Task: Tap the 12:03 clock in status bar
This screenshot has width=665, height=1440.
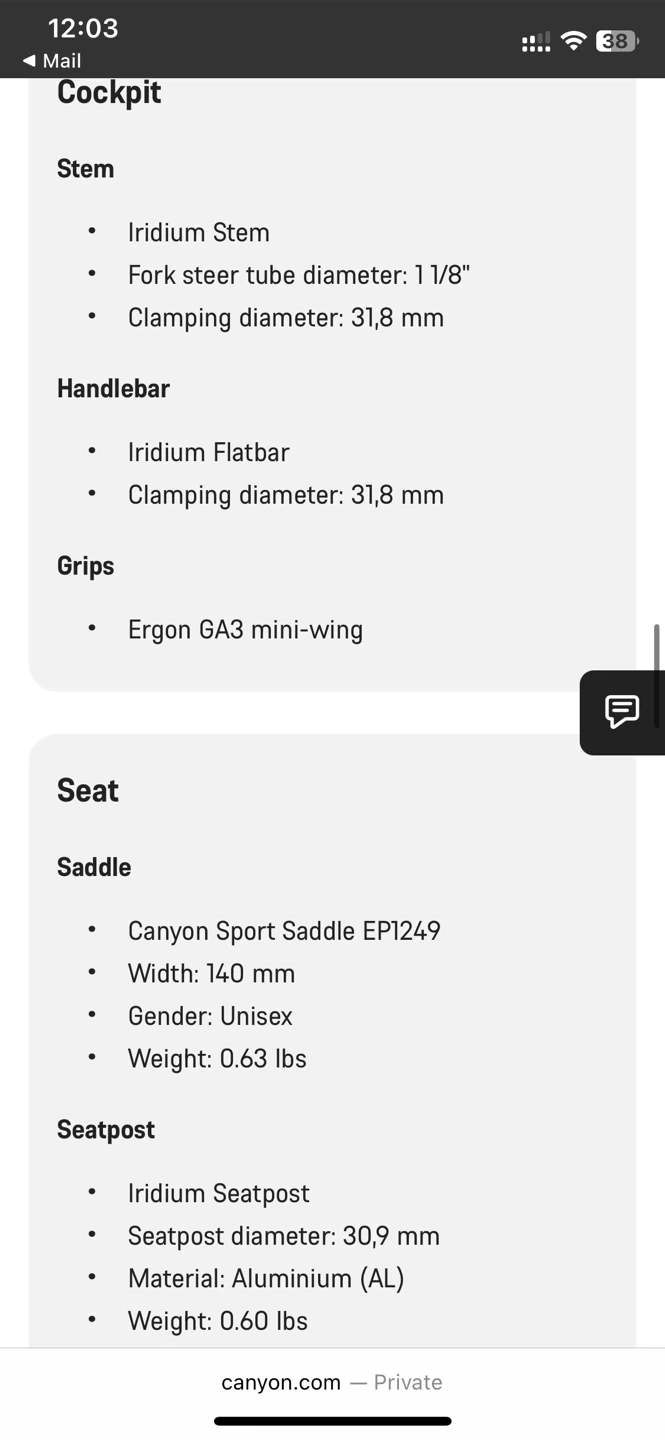Action: point(83,28)
